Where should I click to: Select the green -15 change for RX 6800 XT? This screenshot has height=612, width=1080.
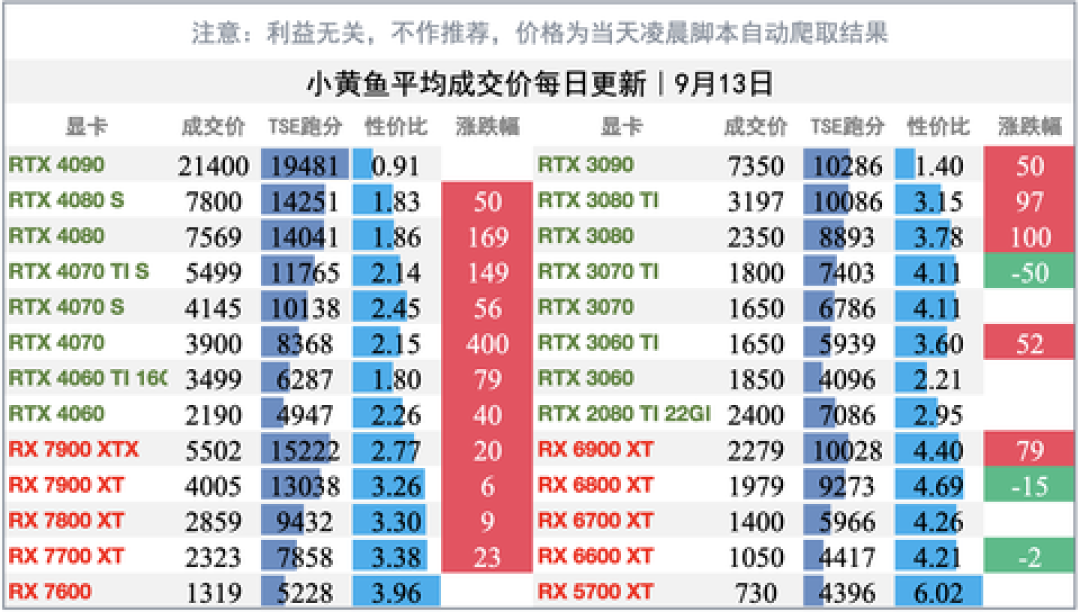point(1029,486)
